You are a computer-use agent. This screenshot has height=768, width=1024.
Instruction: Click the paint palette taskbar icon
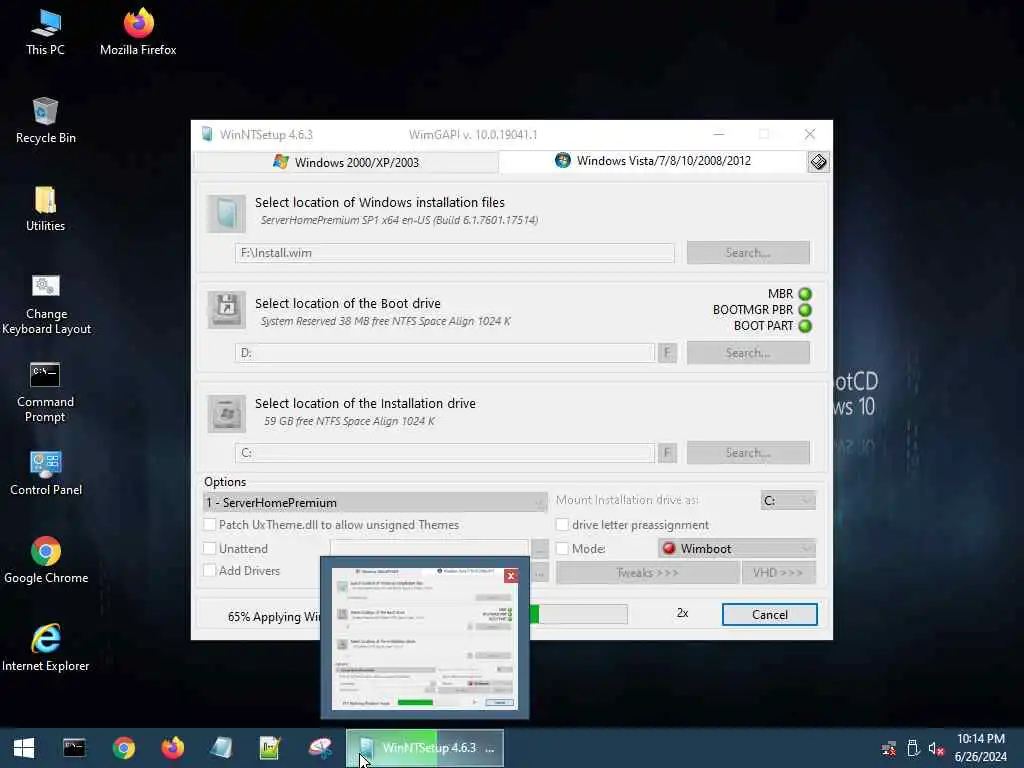pos(320,748)
